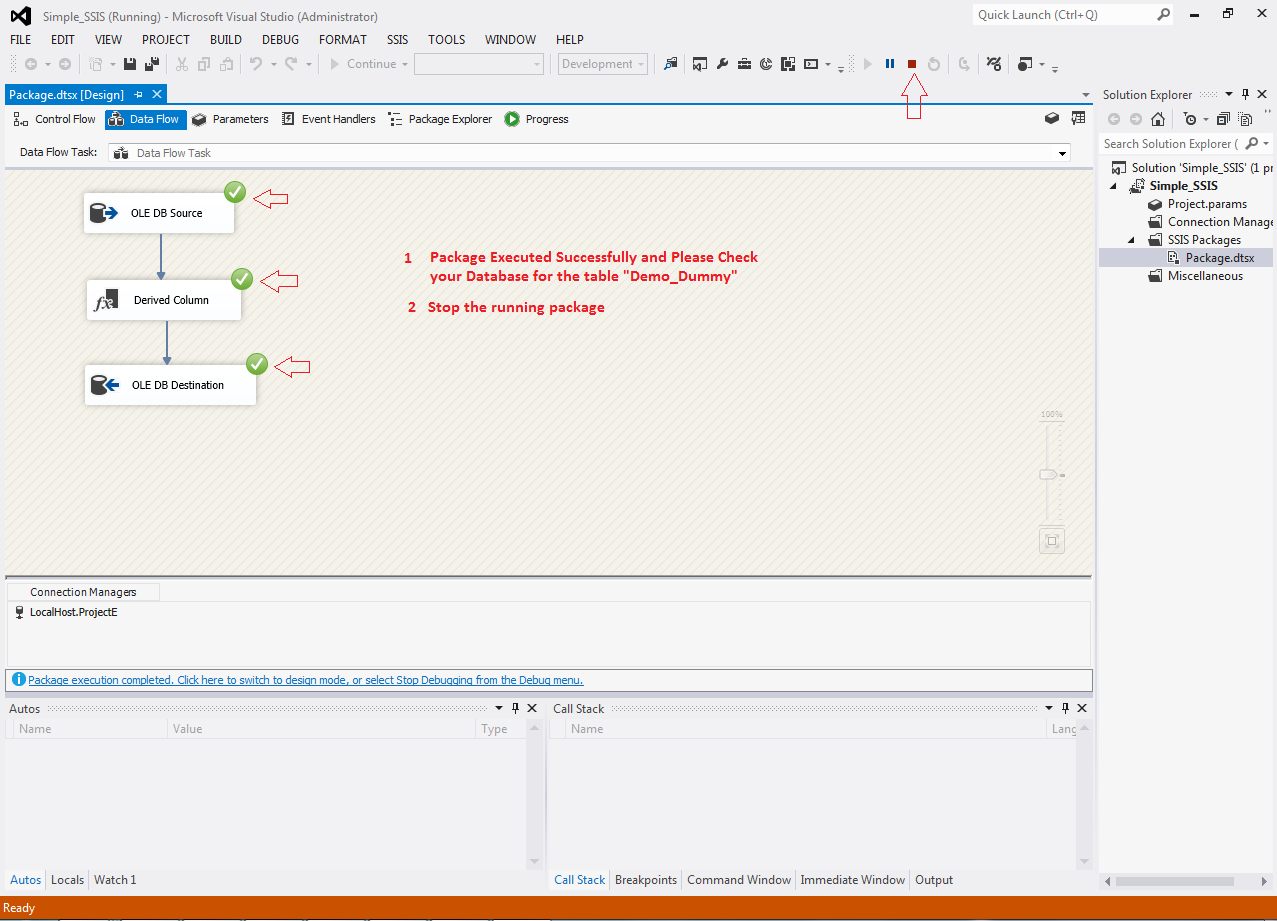The height and width of the screenshot is (921, 1277).
Task: Open the Variables icon at designer right
Action: pyautogui.click(x=1052, y=118)
